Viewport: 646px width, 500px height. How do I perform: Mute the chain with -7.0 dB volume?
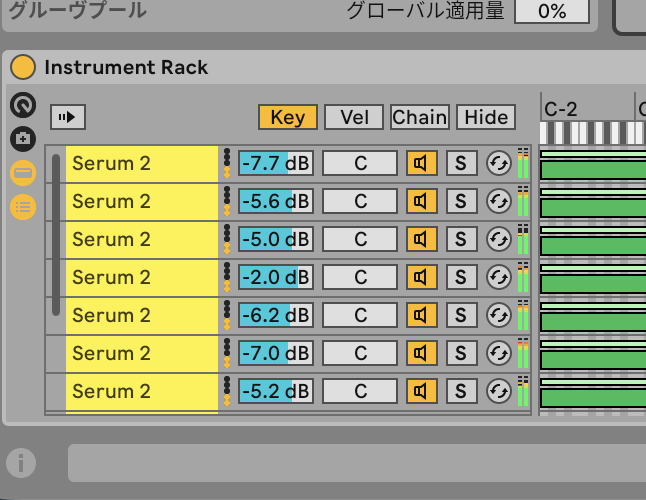click(x=421, y=353)
